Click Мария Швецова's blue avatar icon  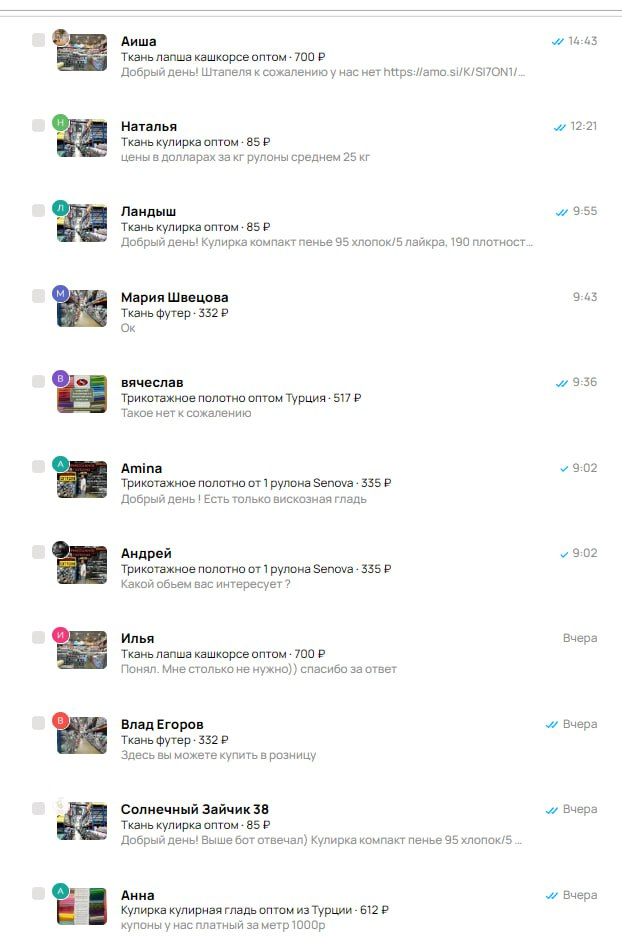[x=60, y=293]
